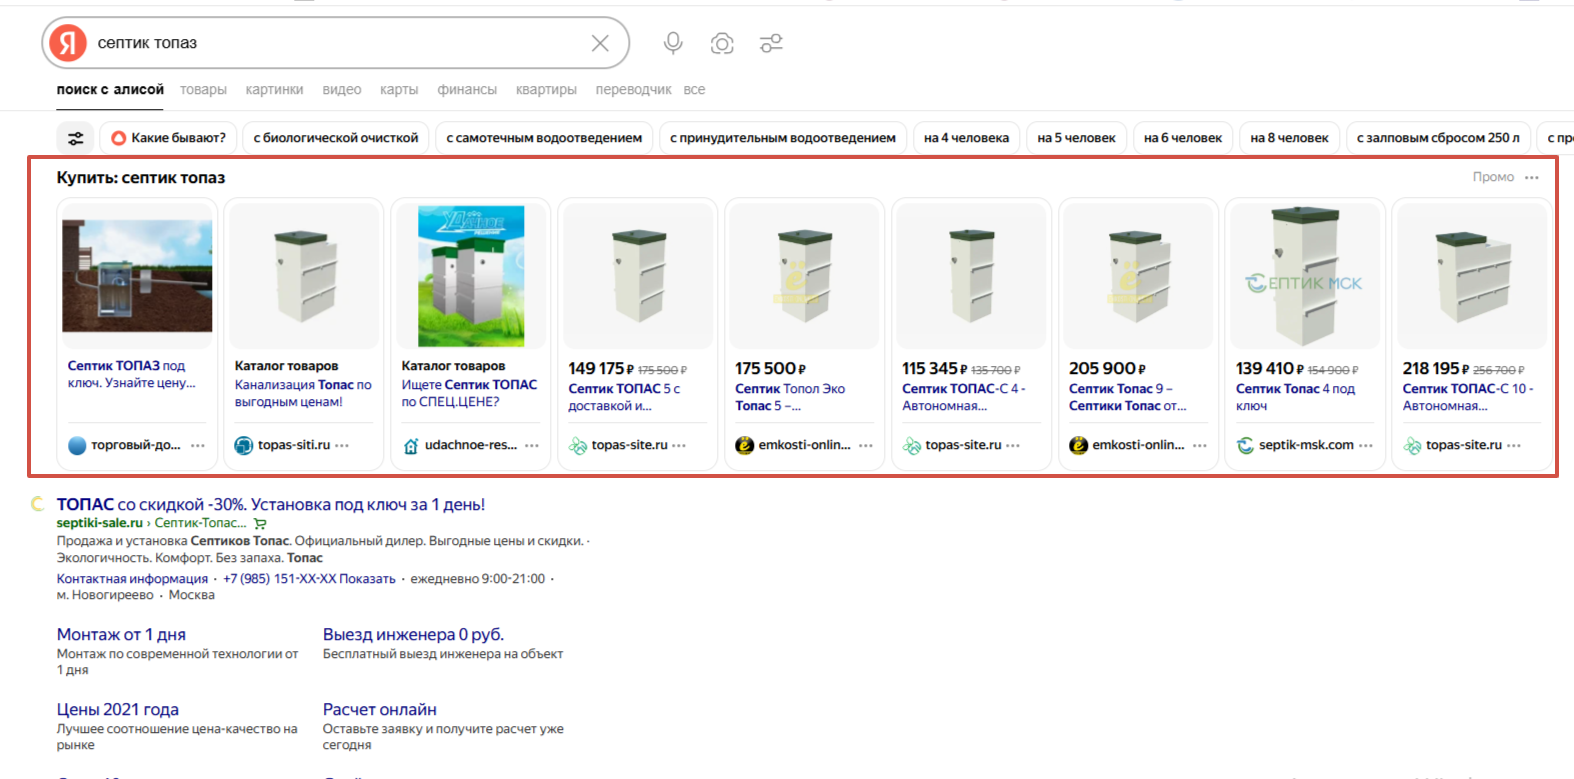Go to the 'финансы' tab

click(x=467, y=89)
